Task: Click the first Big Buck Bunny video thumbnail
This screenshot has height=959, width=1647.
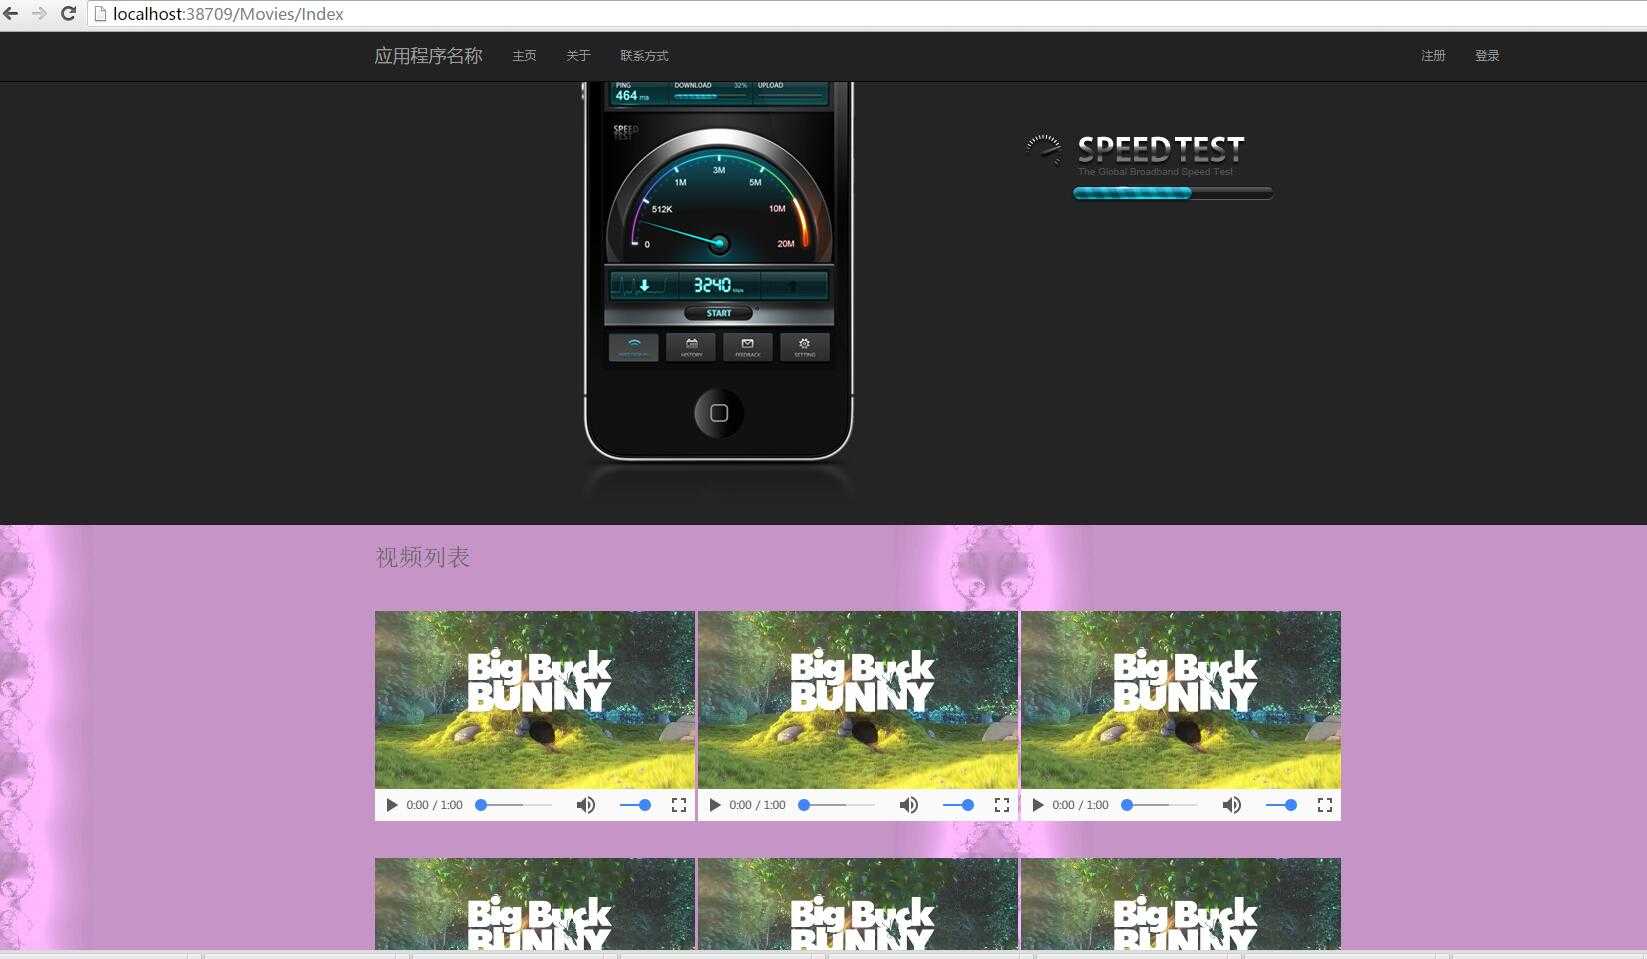Action: (535, 700)
